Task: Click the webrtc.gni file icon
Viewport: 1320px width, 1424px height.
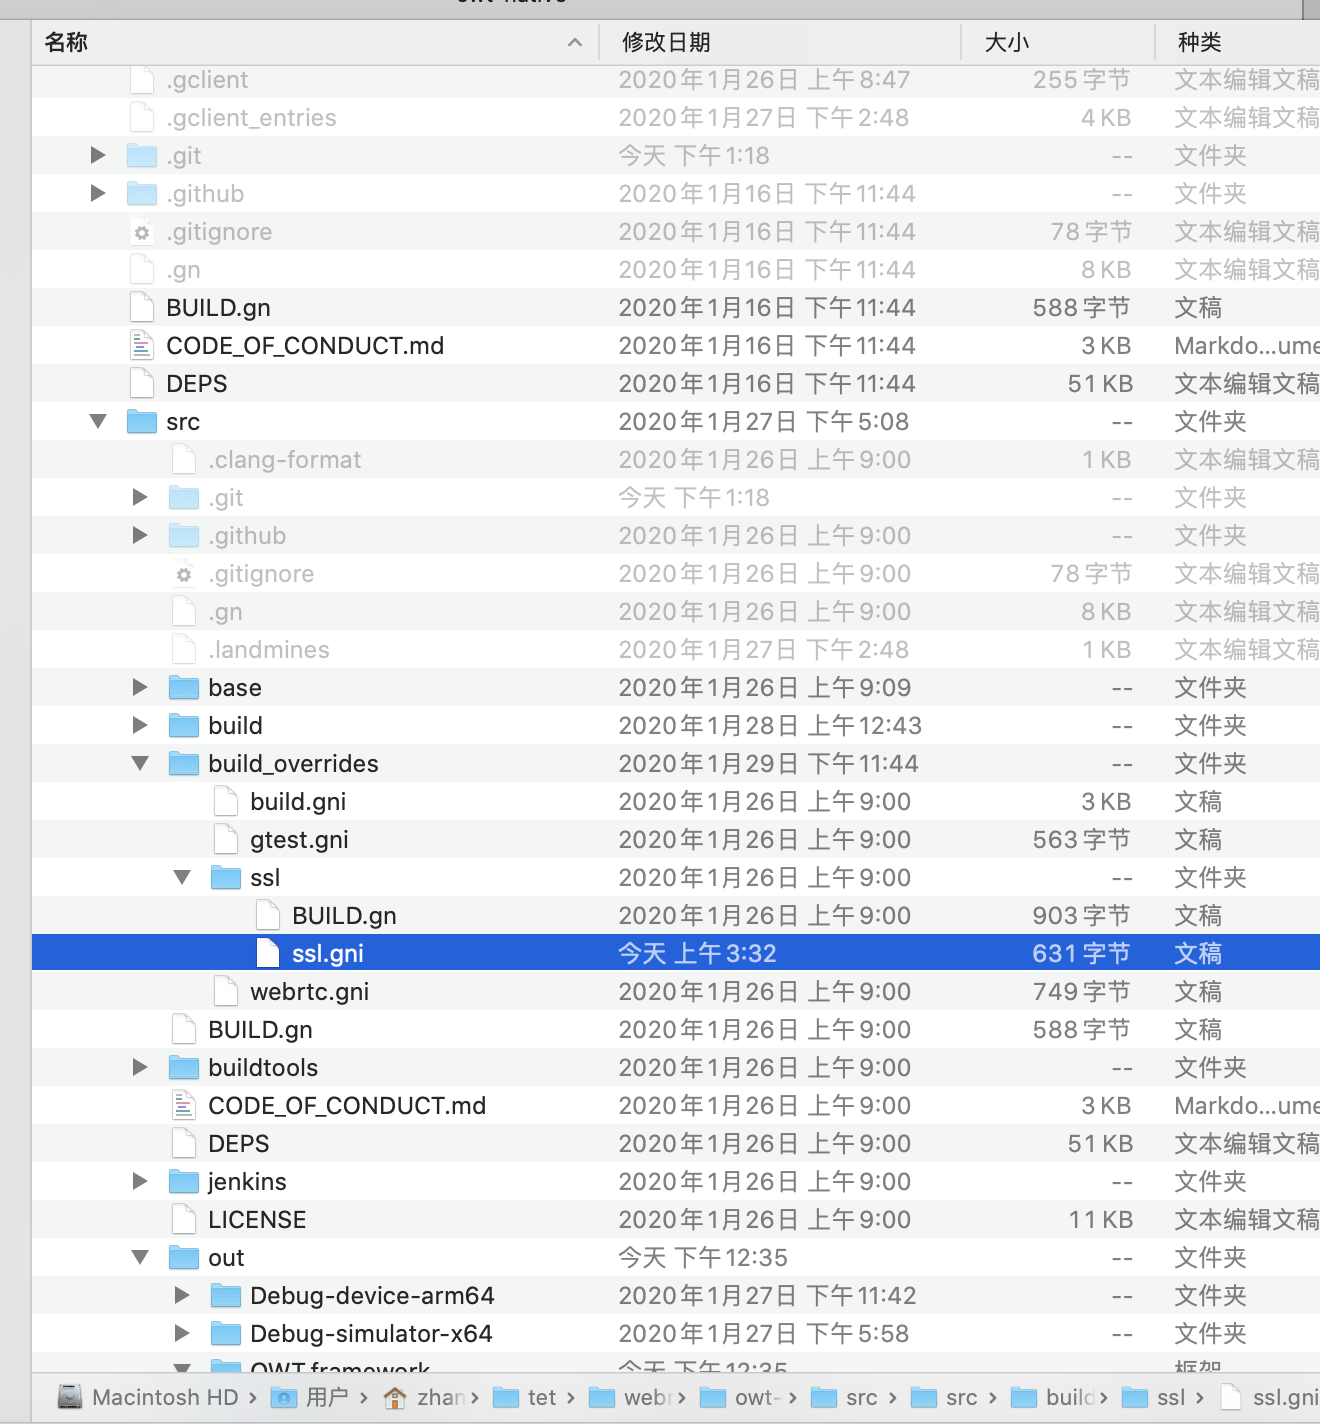Action: click(226, 991)
